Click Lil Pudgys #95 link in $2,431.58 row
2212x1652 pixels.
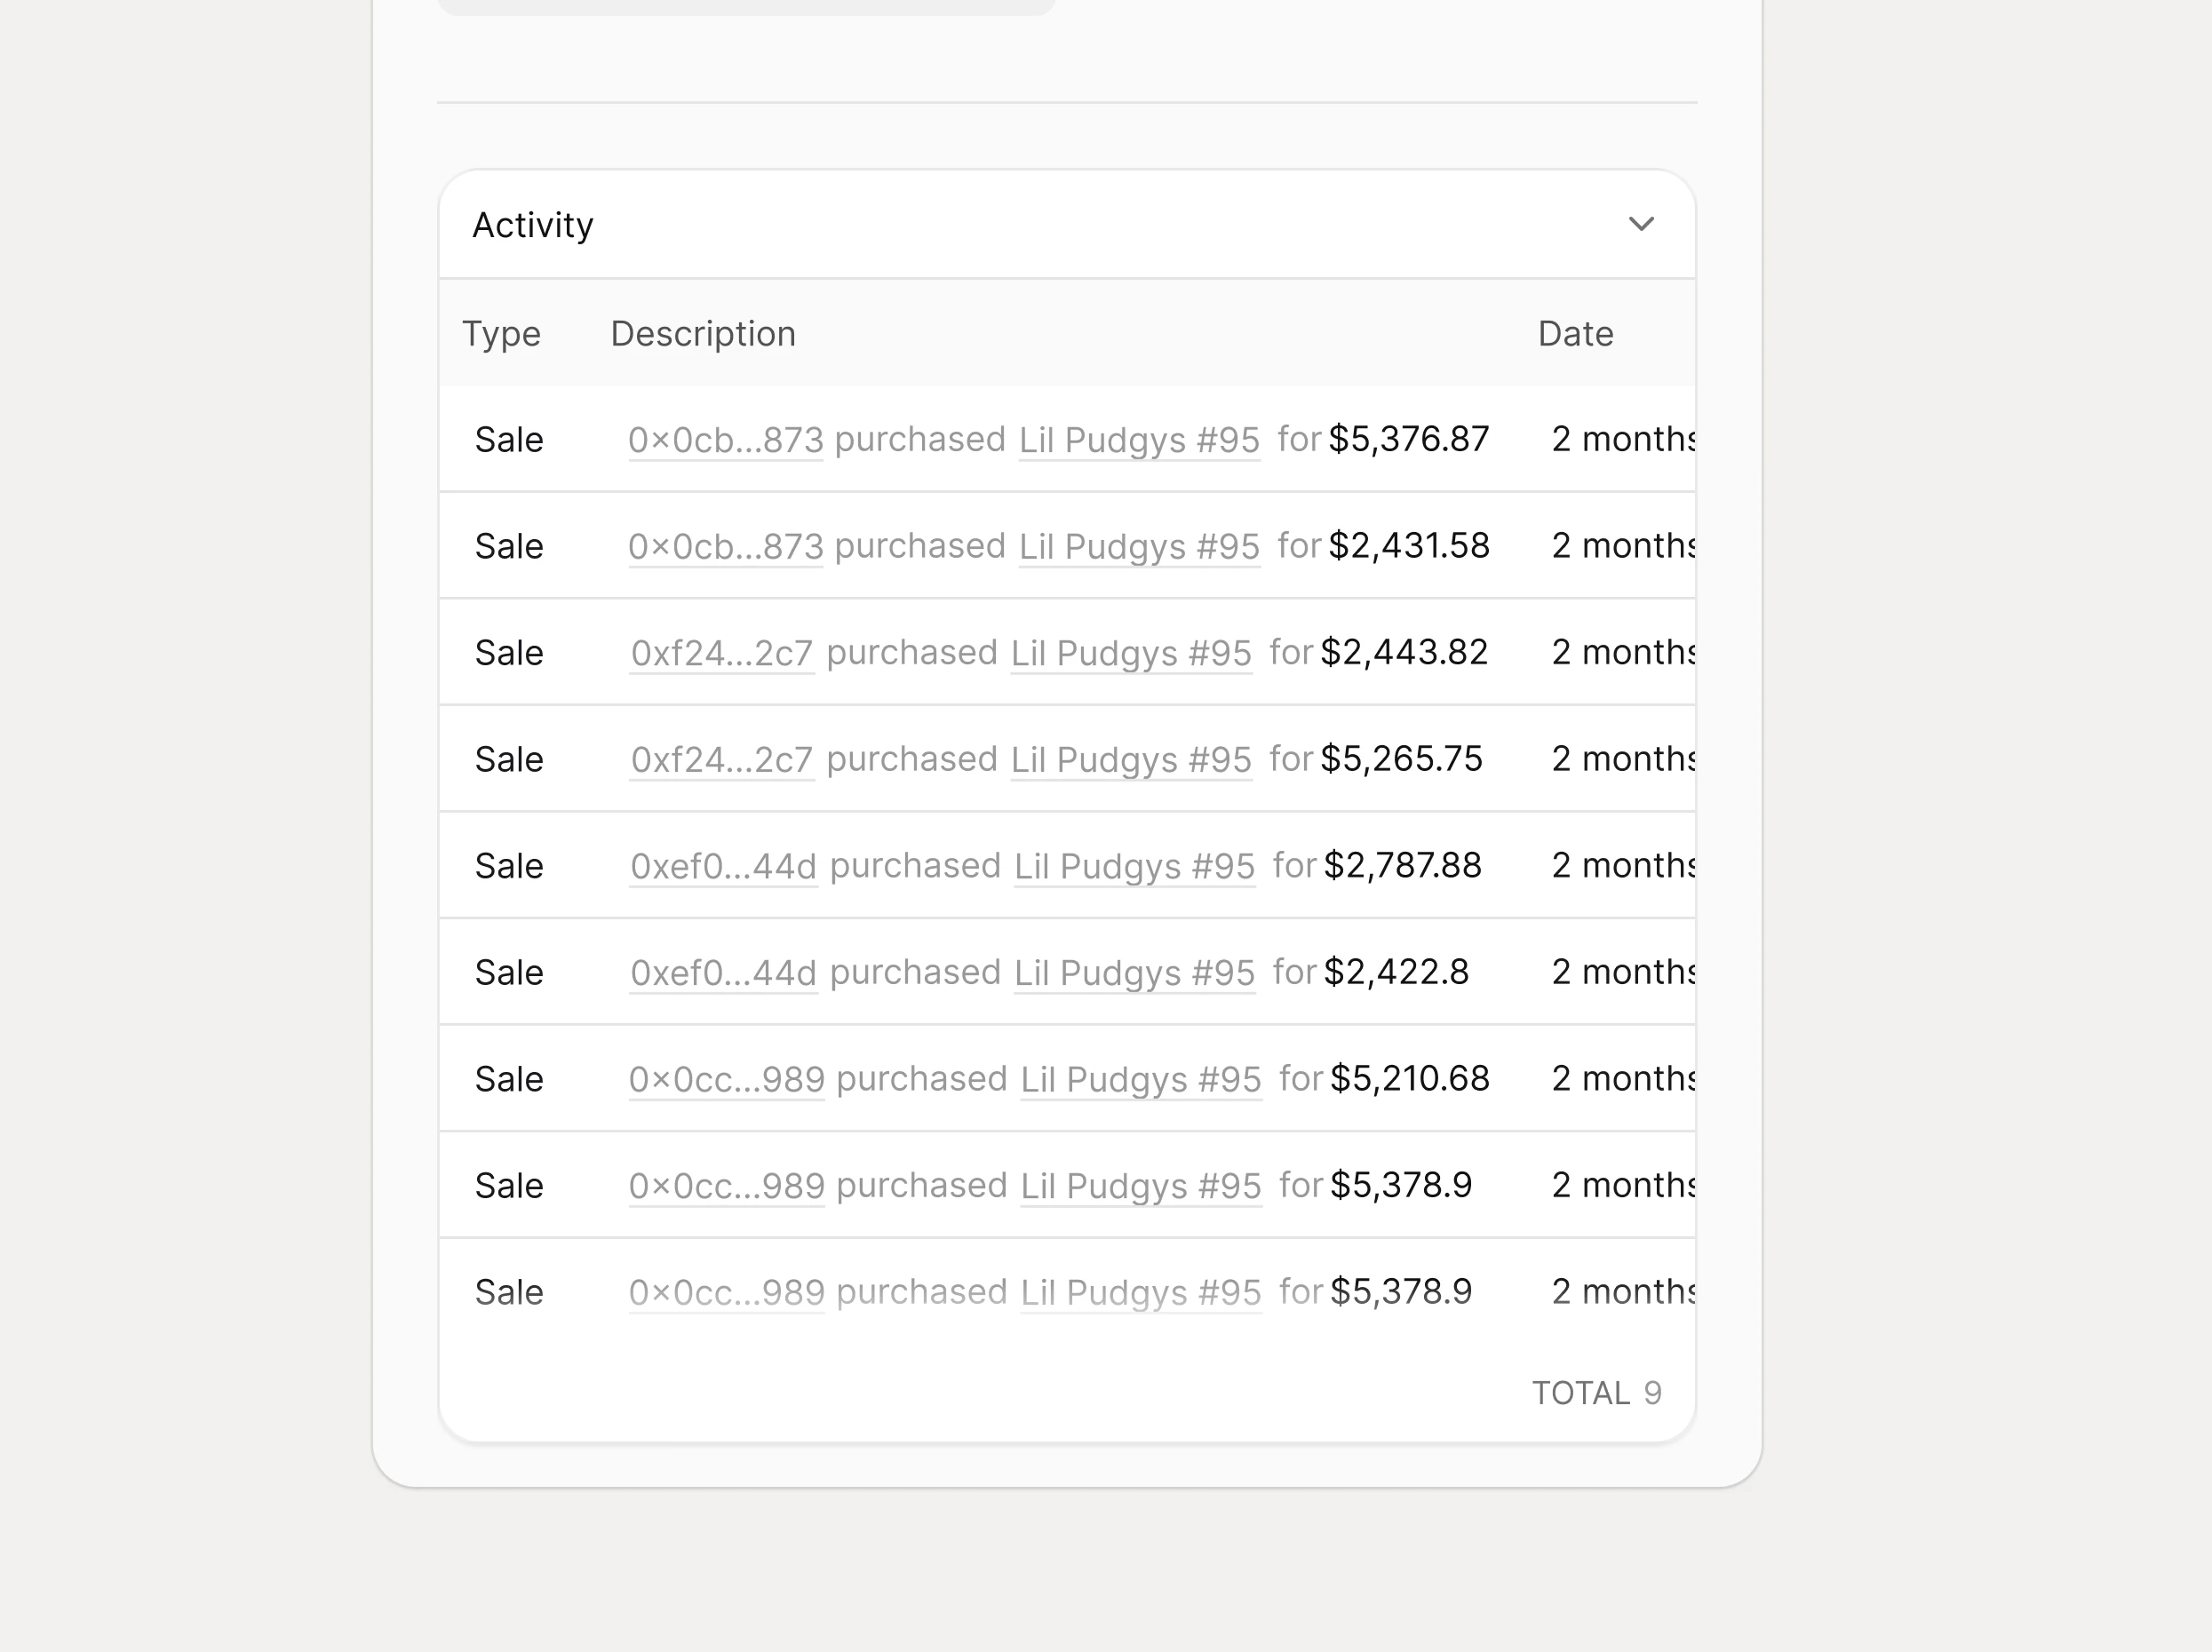[1139, 547]
